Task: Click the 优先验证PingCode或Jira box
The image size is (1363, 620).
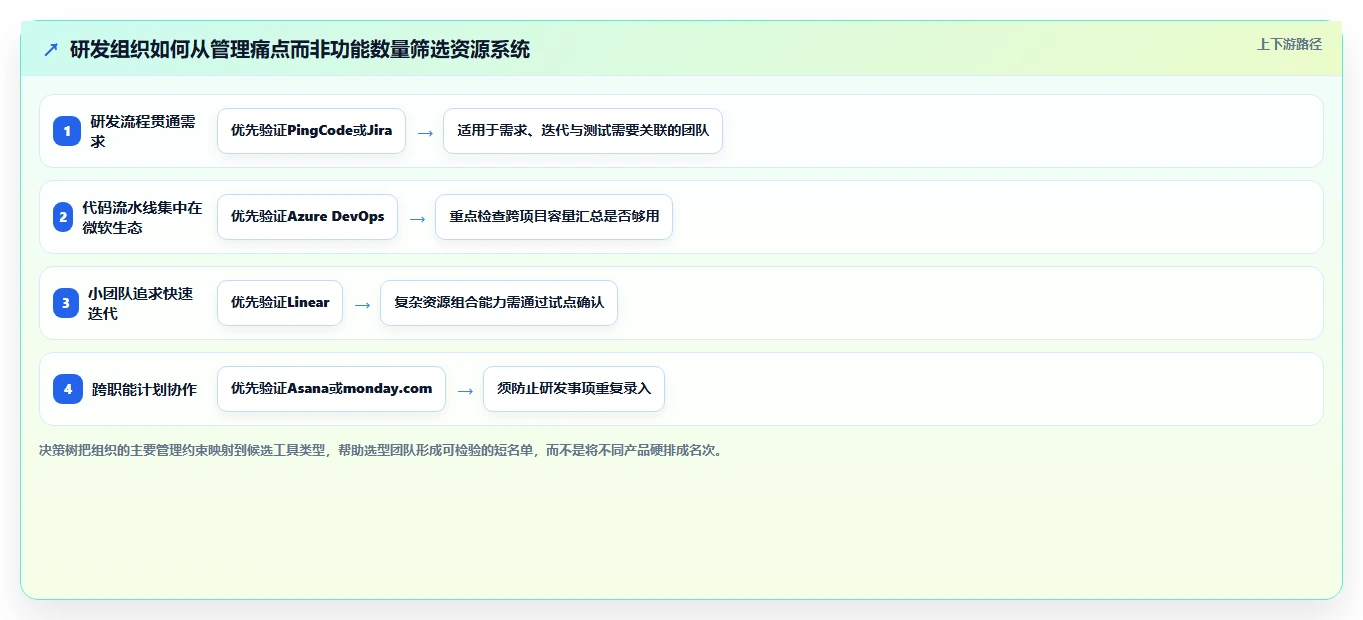Action: click(311, 131)
